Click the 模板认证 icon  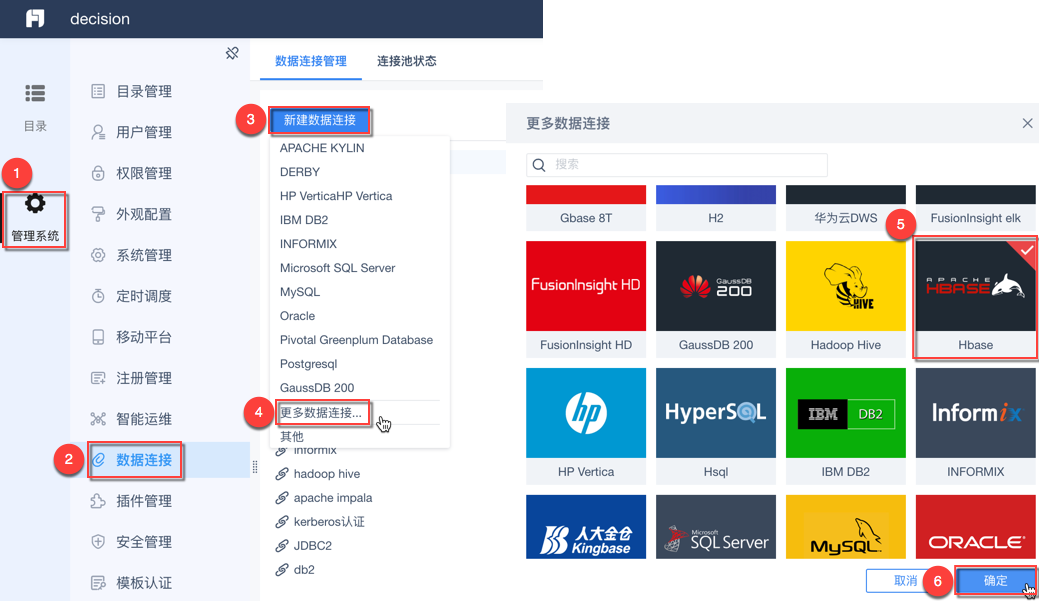(98, 583)
